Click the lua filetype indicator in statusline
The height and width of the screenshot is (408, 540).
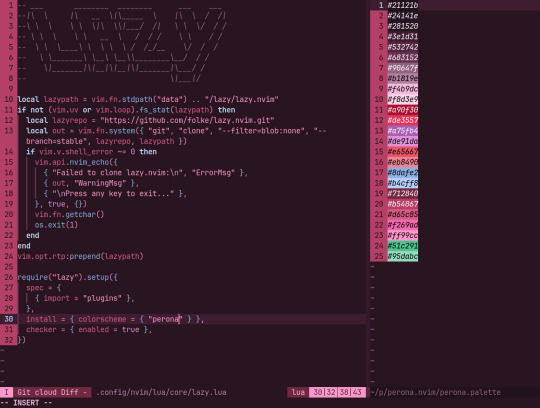[298, 392]
